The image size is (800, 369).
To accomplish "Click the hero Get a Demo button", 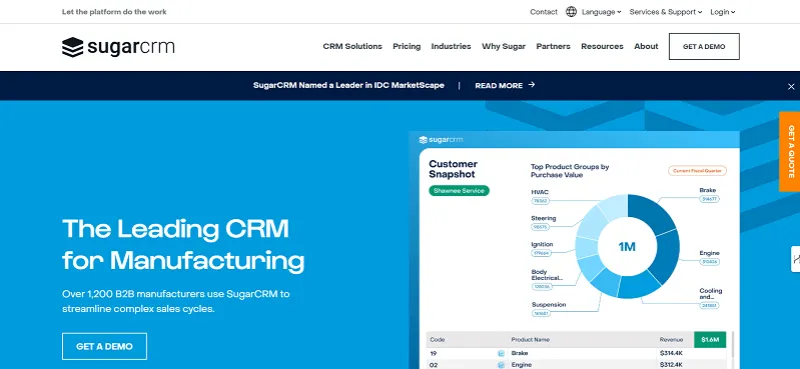I will 105,346.
